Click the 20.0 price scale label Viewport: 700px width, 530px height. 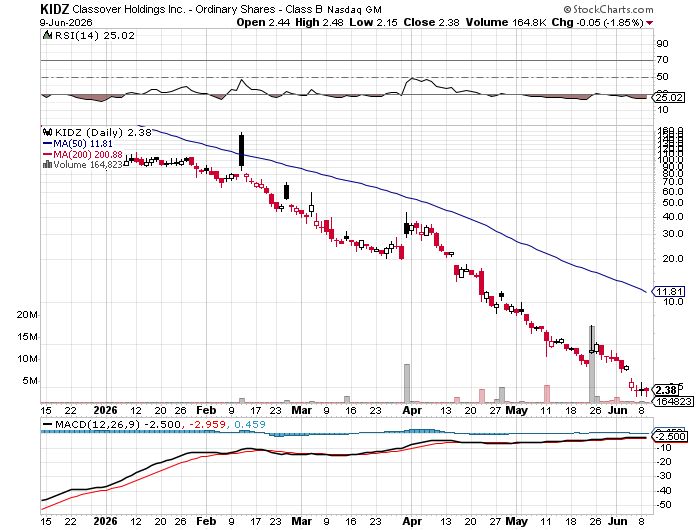pyautogui.click(x=673, y=259)
